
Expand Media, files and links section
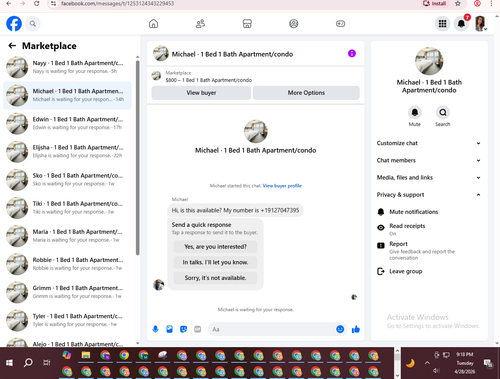pos(429,177)
